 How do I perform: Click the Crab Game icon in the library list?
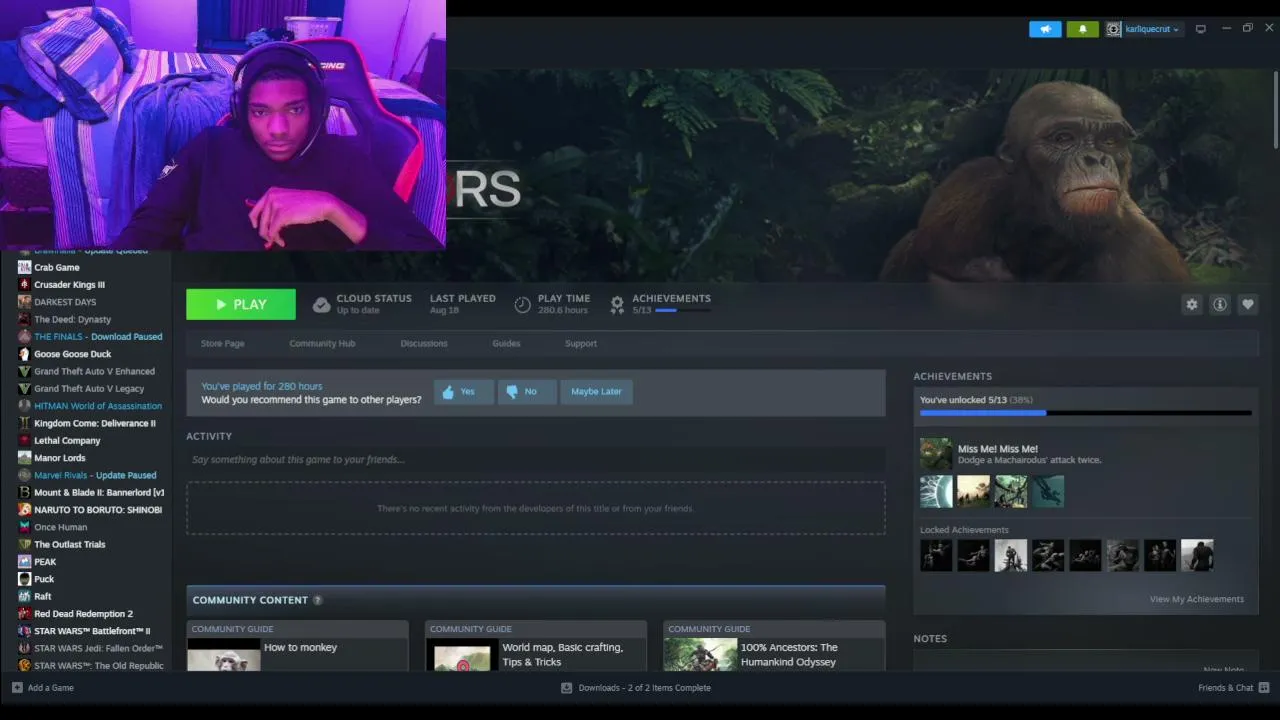coord(24,267)
